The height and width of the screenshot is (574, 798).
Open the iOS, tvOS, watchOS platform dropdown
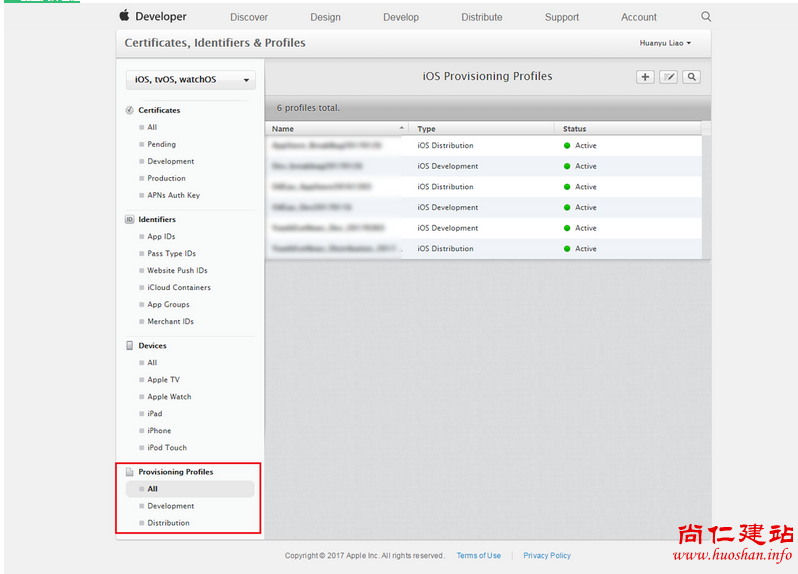[x=190, y=80]
